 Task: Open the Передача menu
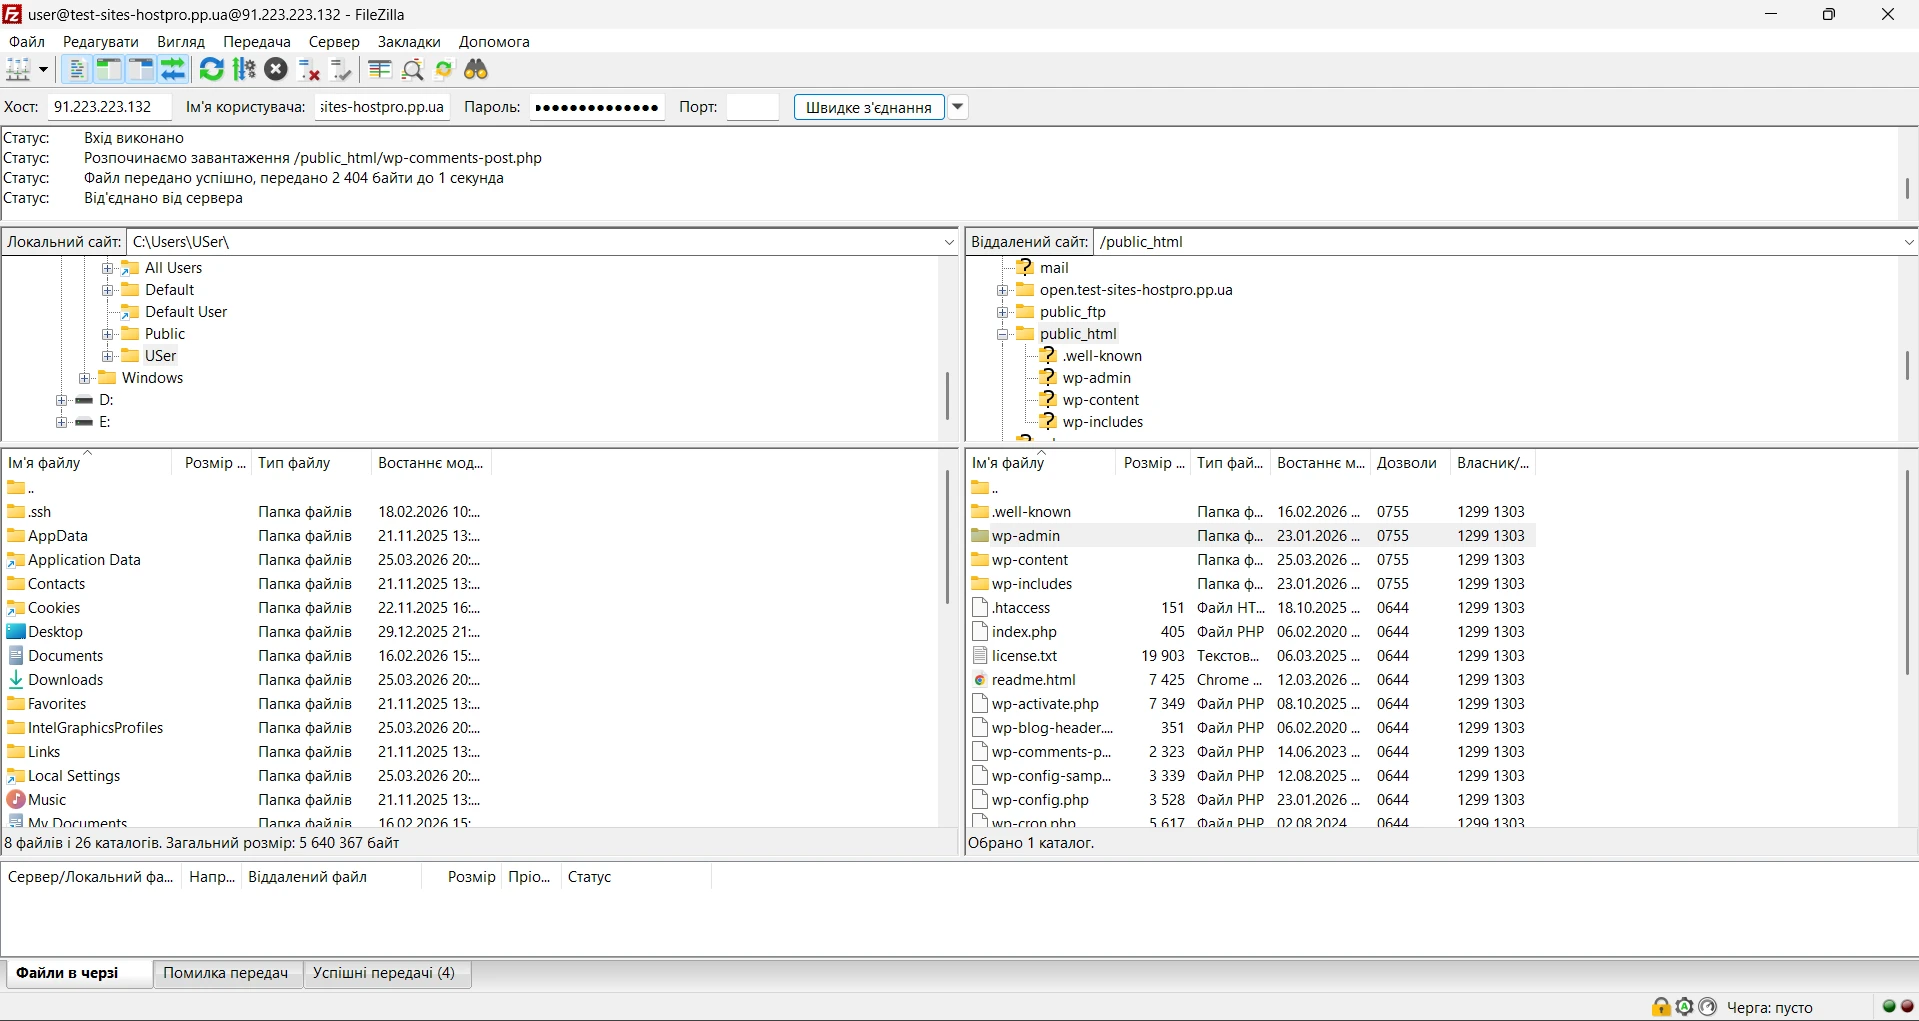(x=257, y=42)
